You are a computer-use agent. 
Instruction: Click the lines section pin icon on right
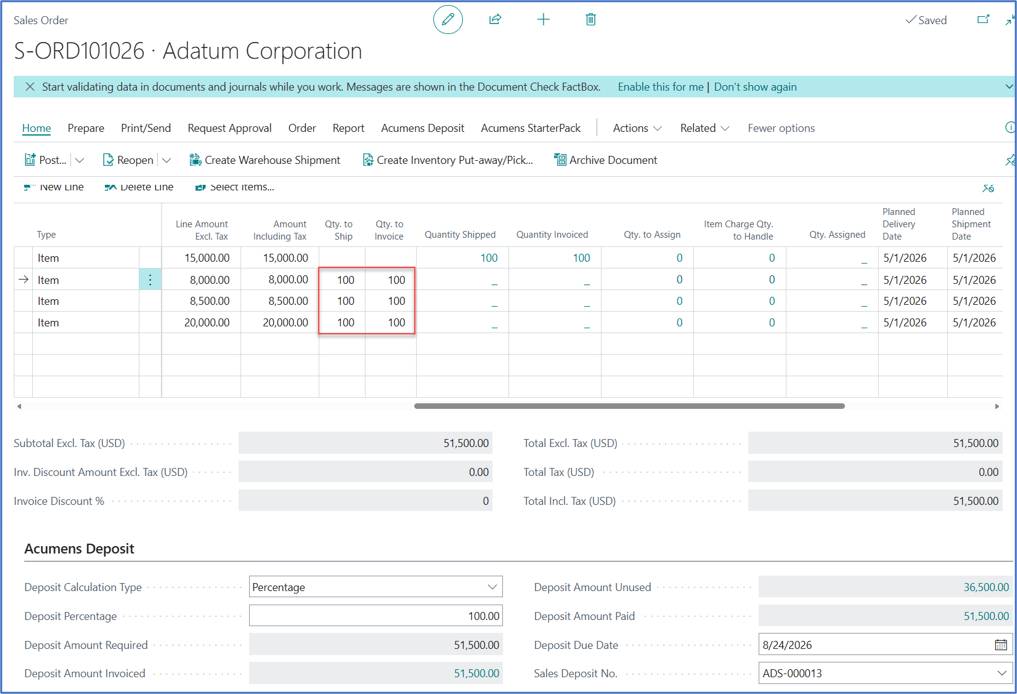pos(988,188)
